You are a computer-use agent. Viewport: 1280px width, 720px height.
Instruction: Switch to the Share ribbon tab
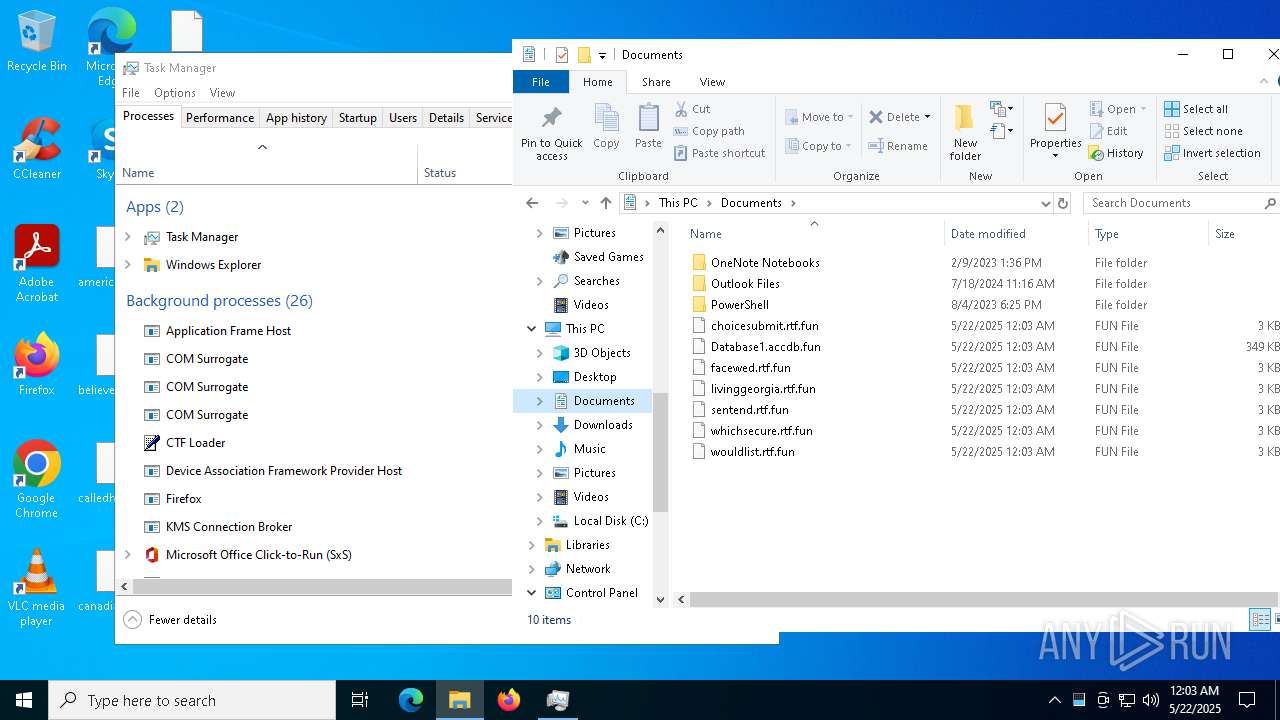click(x=656, y=82)
